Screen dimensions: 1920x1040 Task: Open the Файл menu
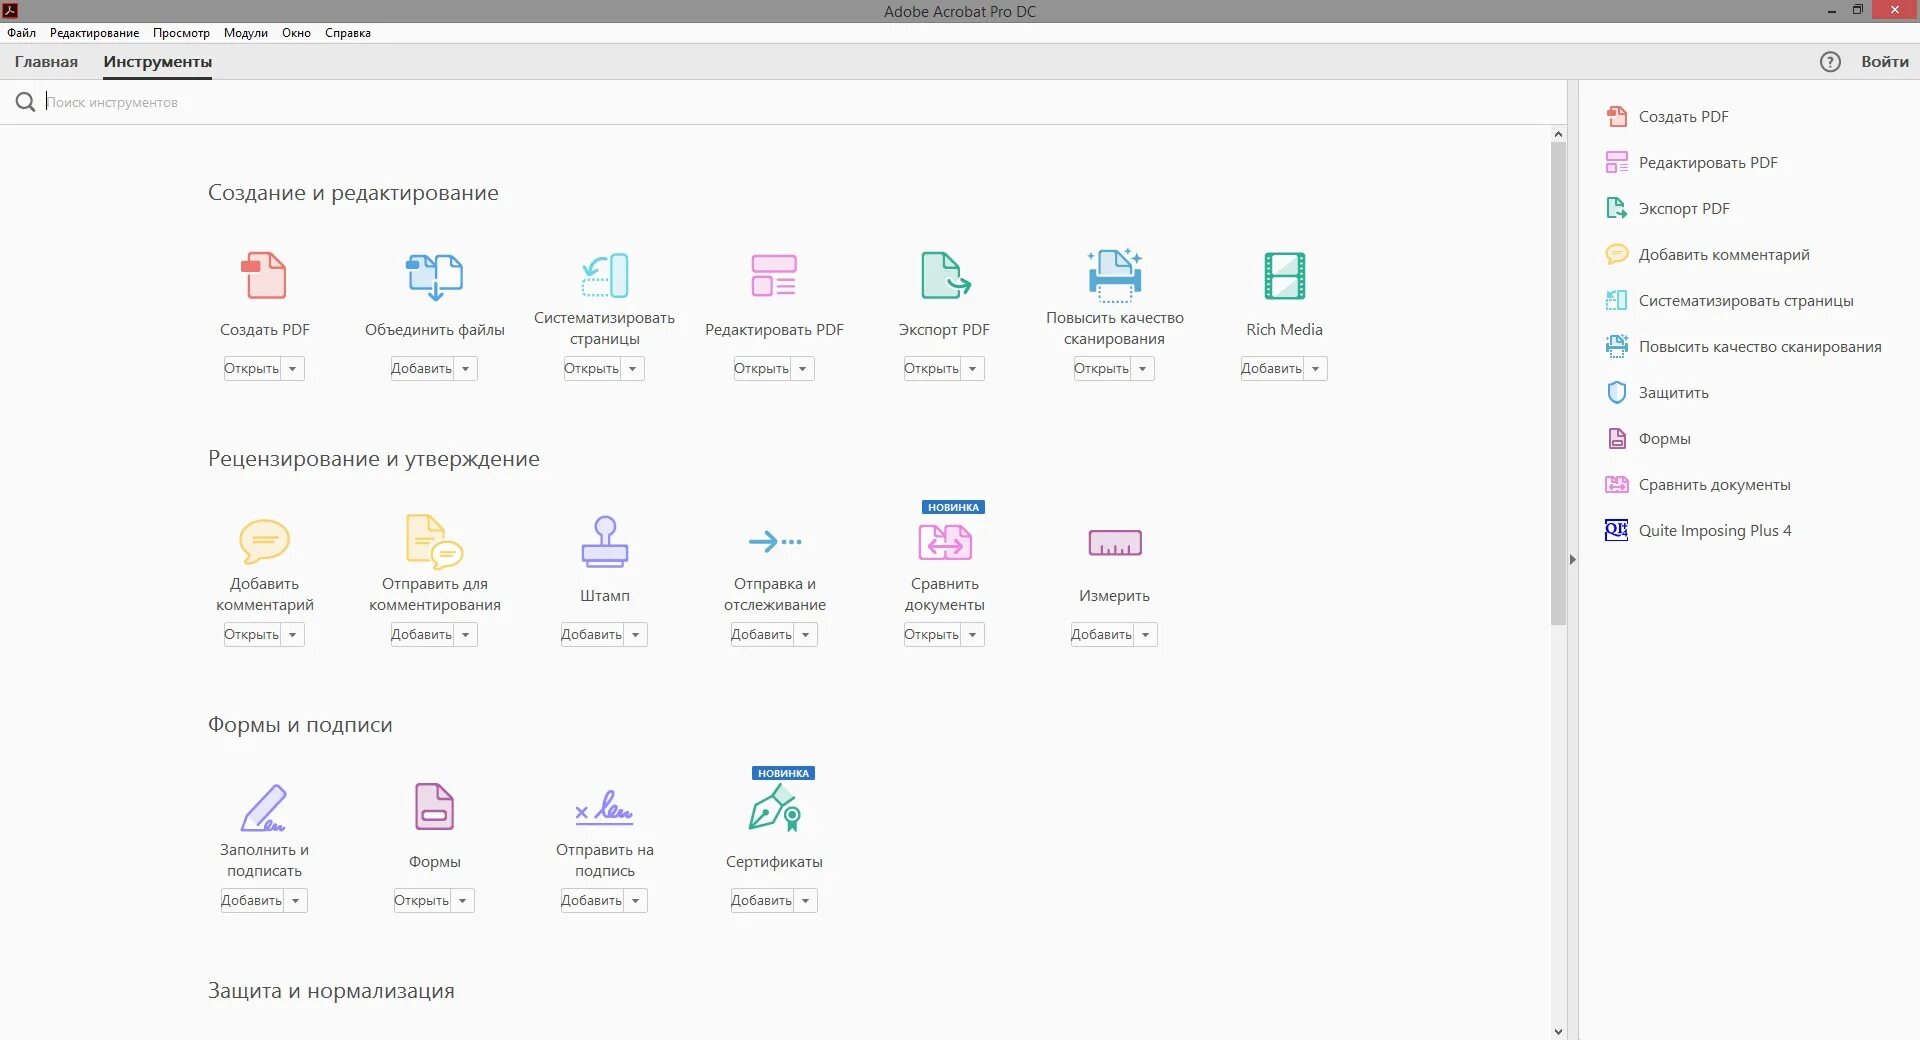[x=21, y=33]
